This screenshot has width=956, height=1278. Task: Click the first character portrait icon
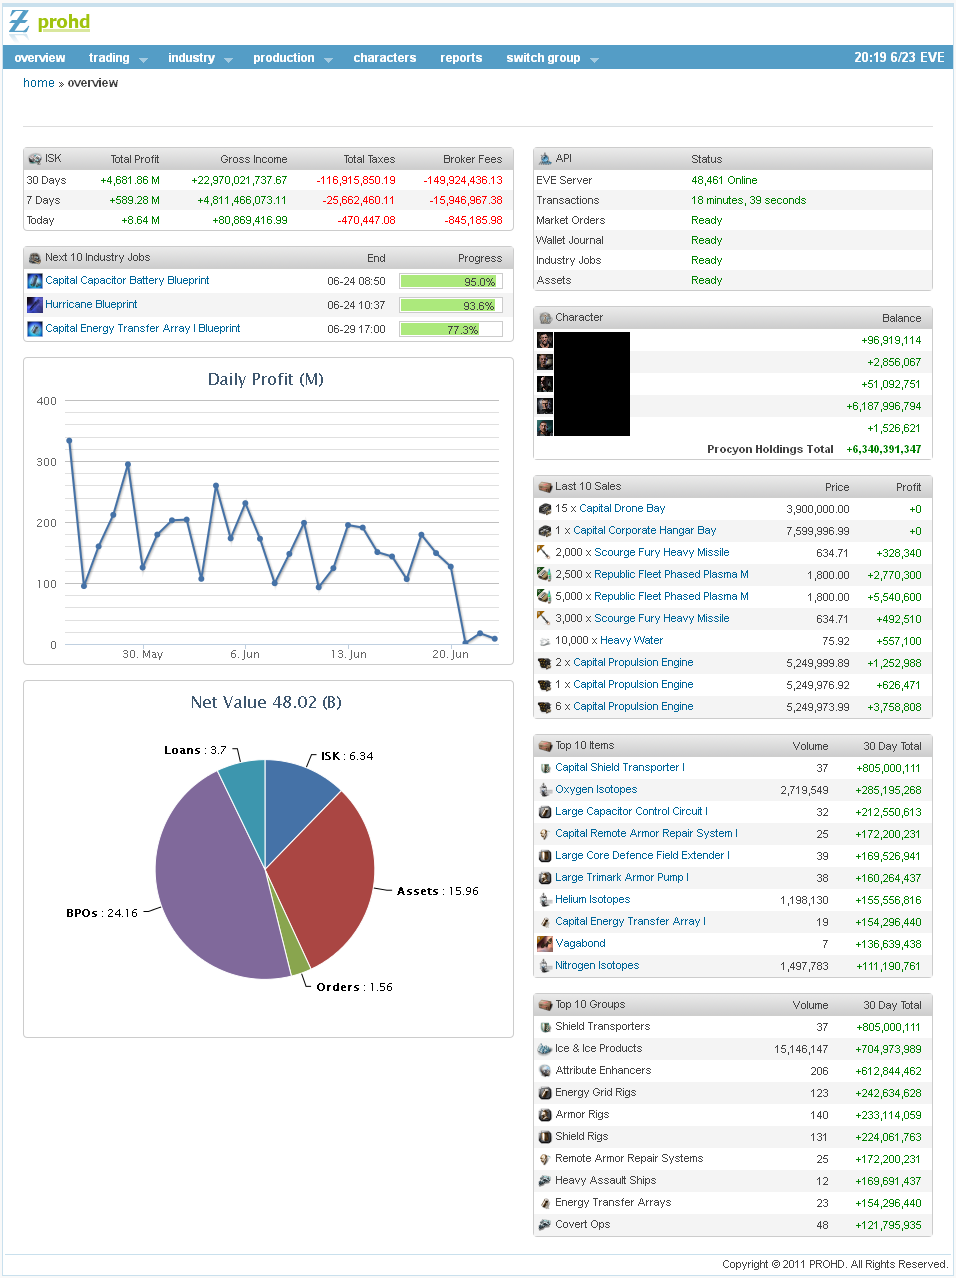point(545,340)
